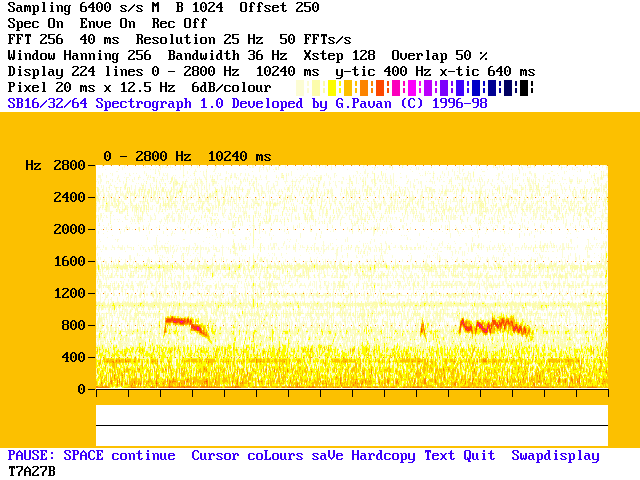Select the Cursor command in the bottom menu
Image resolution: width=640 pixels, height=480 pixels.
point(215,456)
